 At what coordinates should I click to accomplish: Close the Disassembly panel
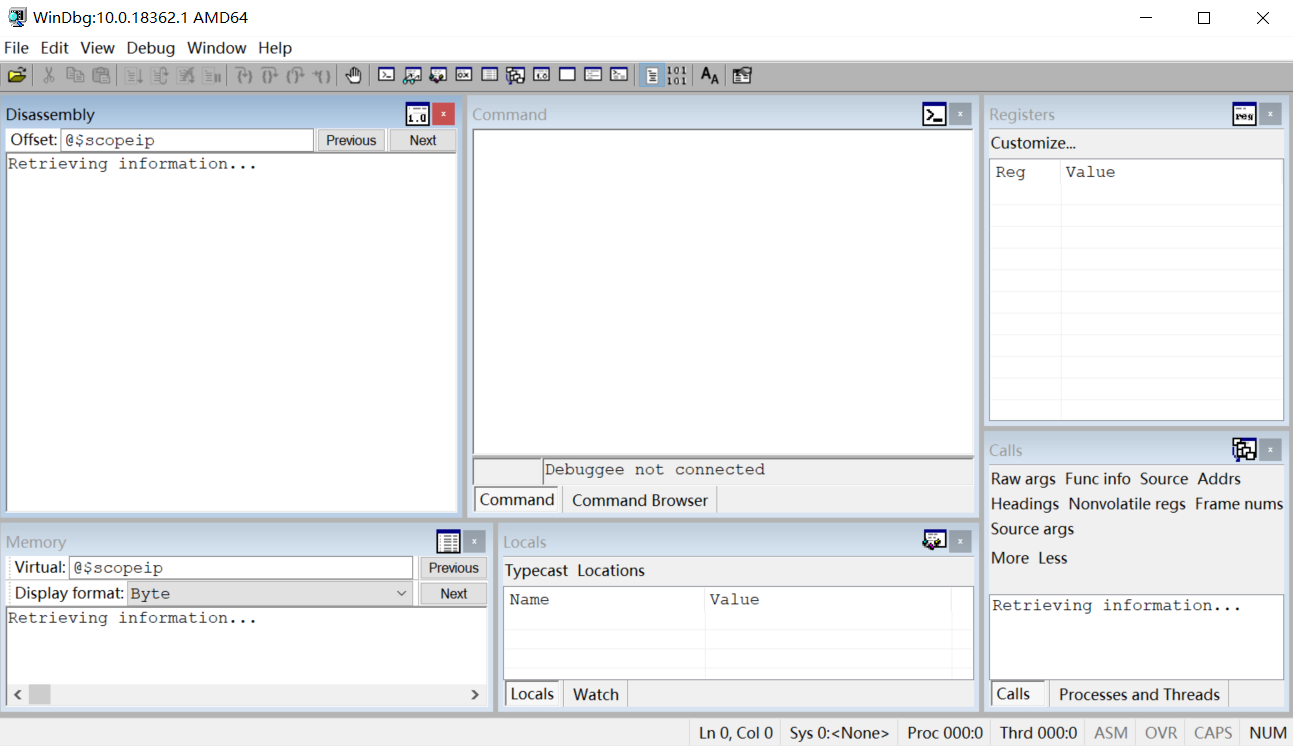[x=444, y=114]
